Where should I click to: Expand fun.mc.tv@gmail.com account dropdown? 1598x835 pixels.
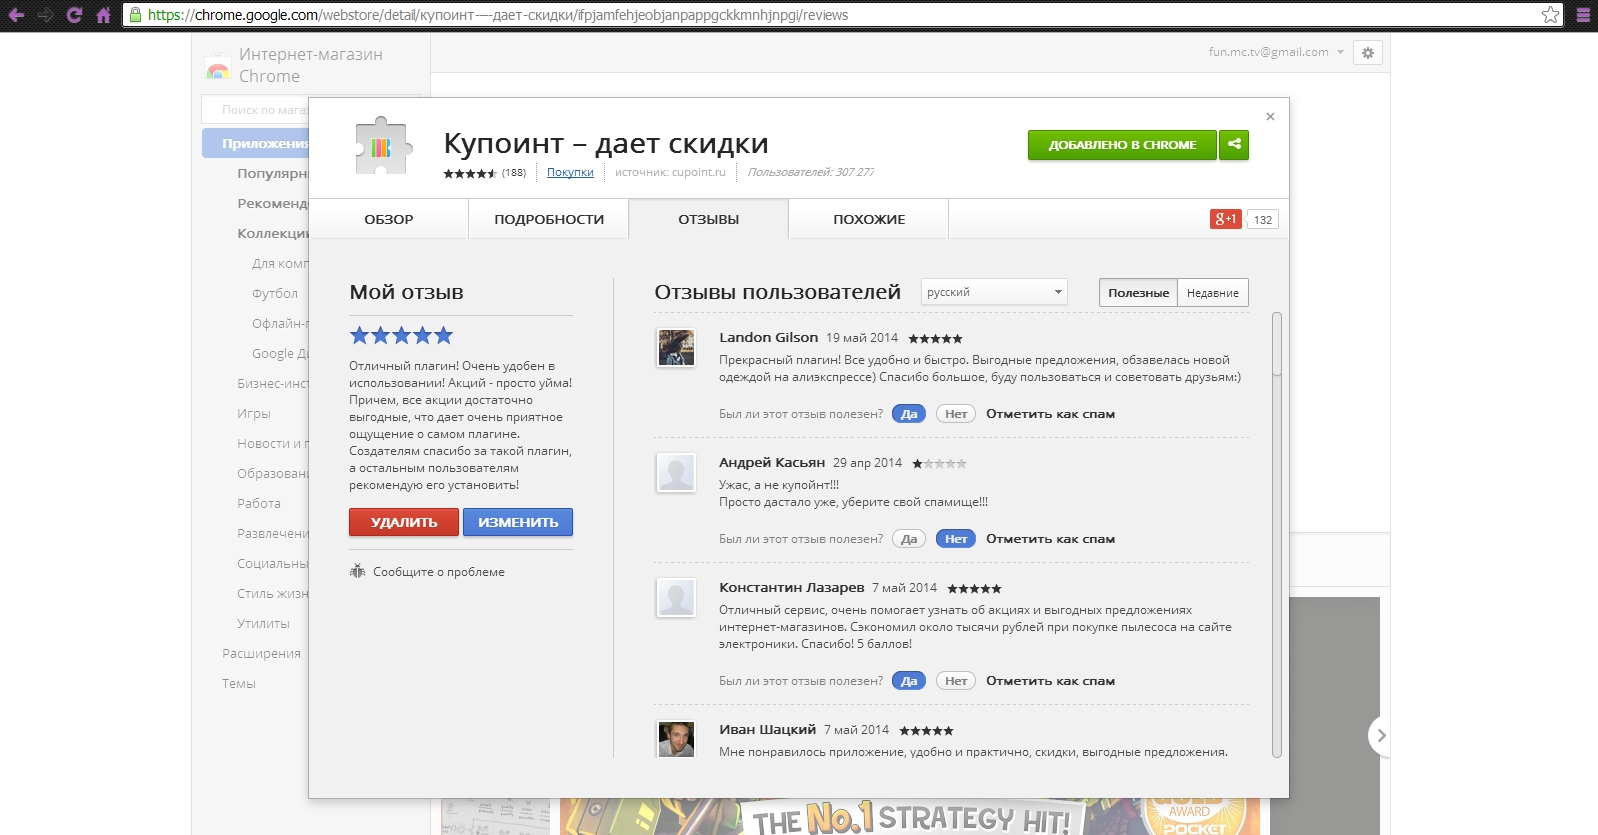pos(1276,52)
